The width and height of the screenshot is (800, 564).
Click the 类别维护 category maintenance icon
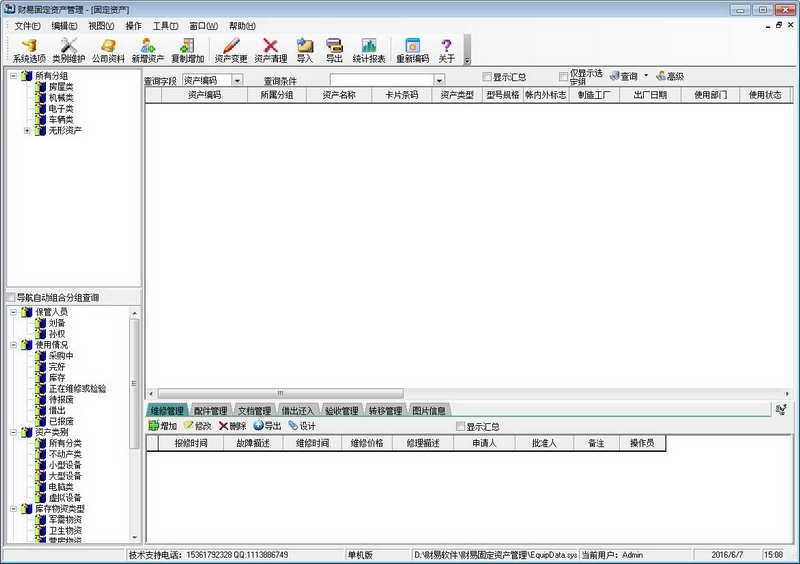click(x=69, y=50)
